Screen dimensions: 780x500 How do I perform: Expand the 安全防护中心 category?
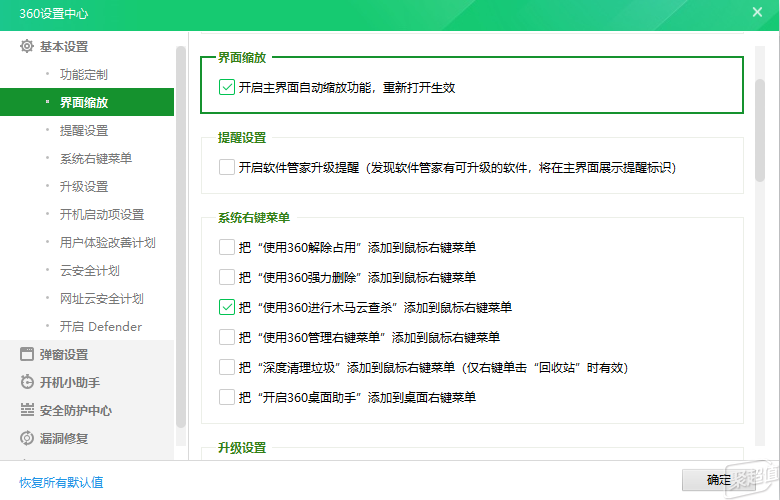76,410
